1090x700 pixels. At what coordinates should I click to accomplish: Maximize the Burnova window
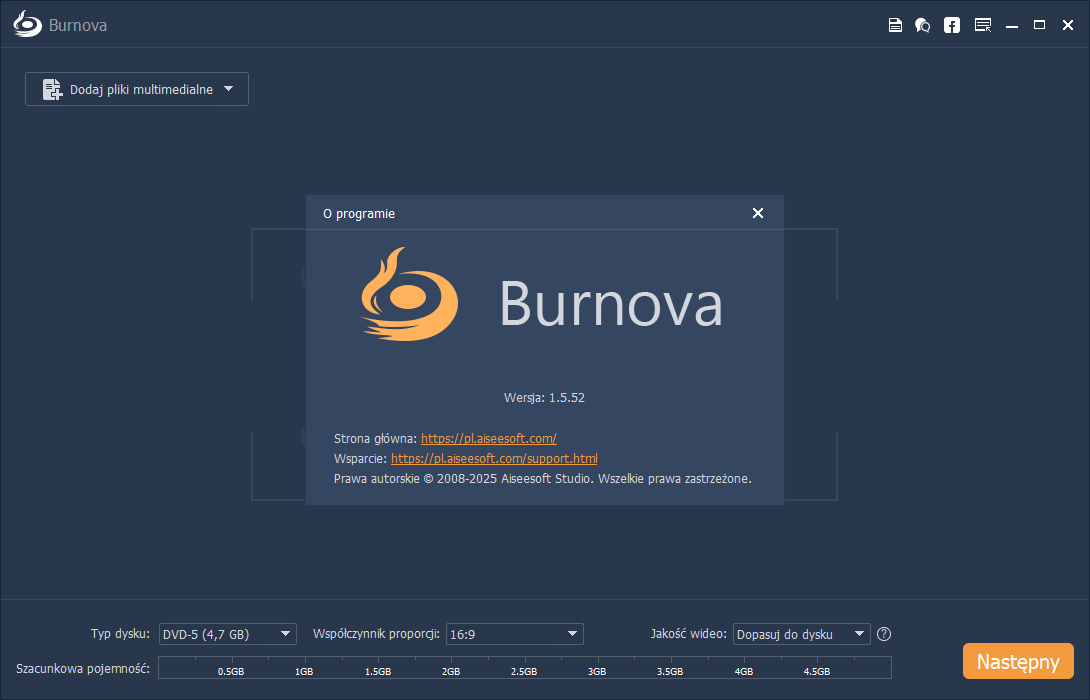(x=1039, y=25)
